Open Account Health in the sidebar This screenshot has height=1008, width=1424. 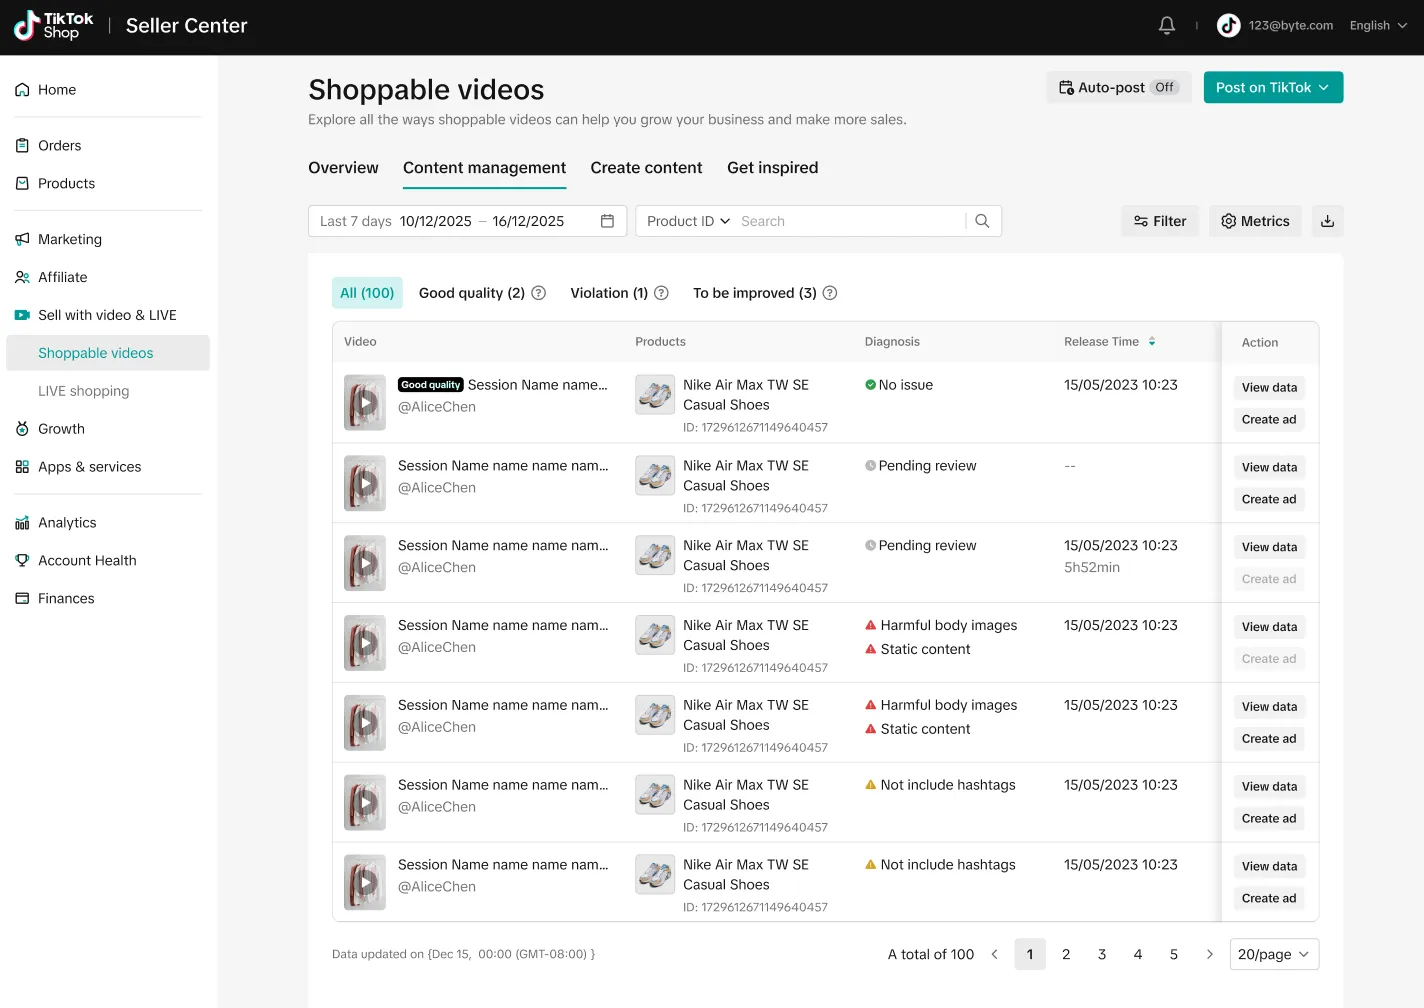87,561
